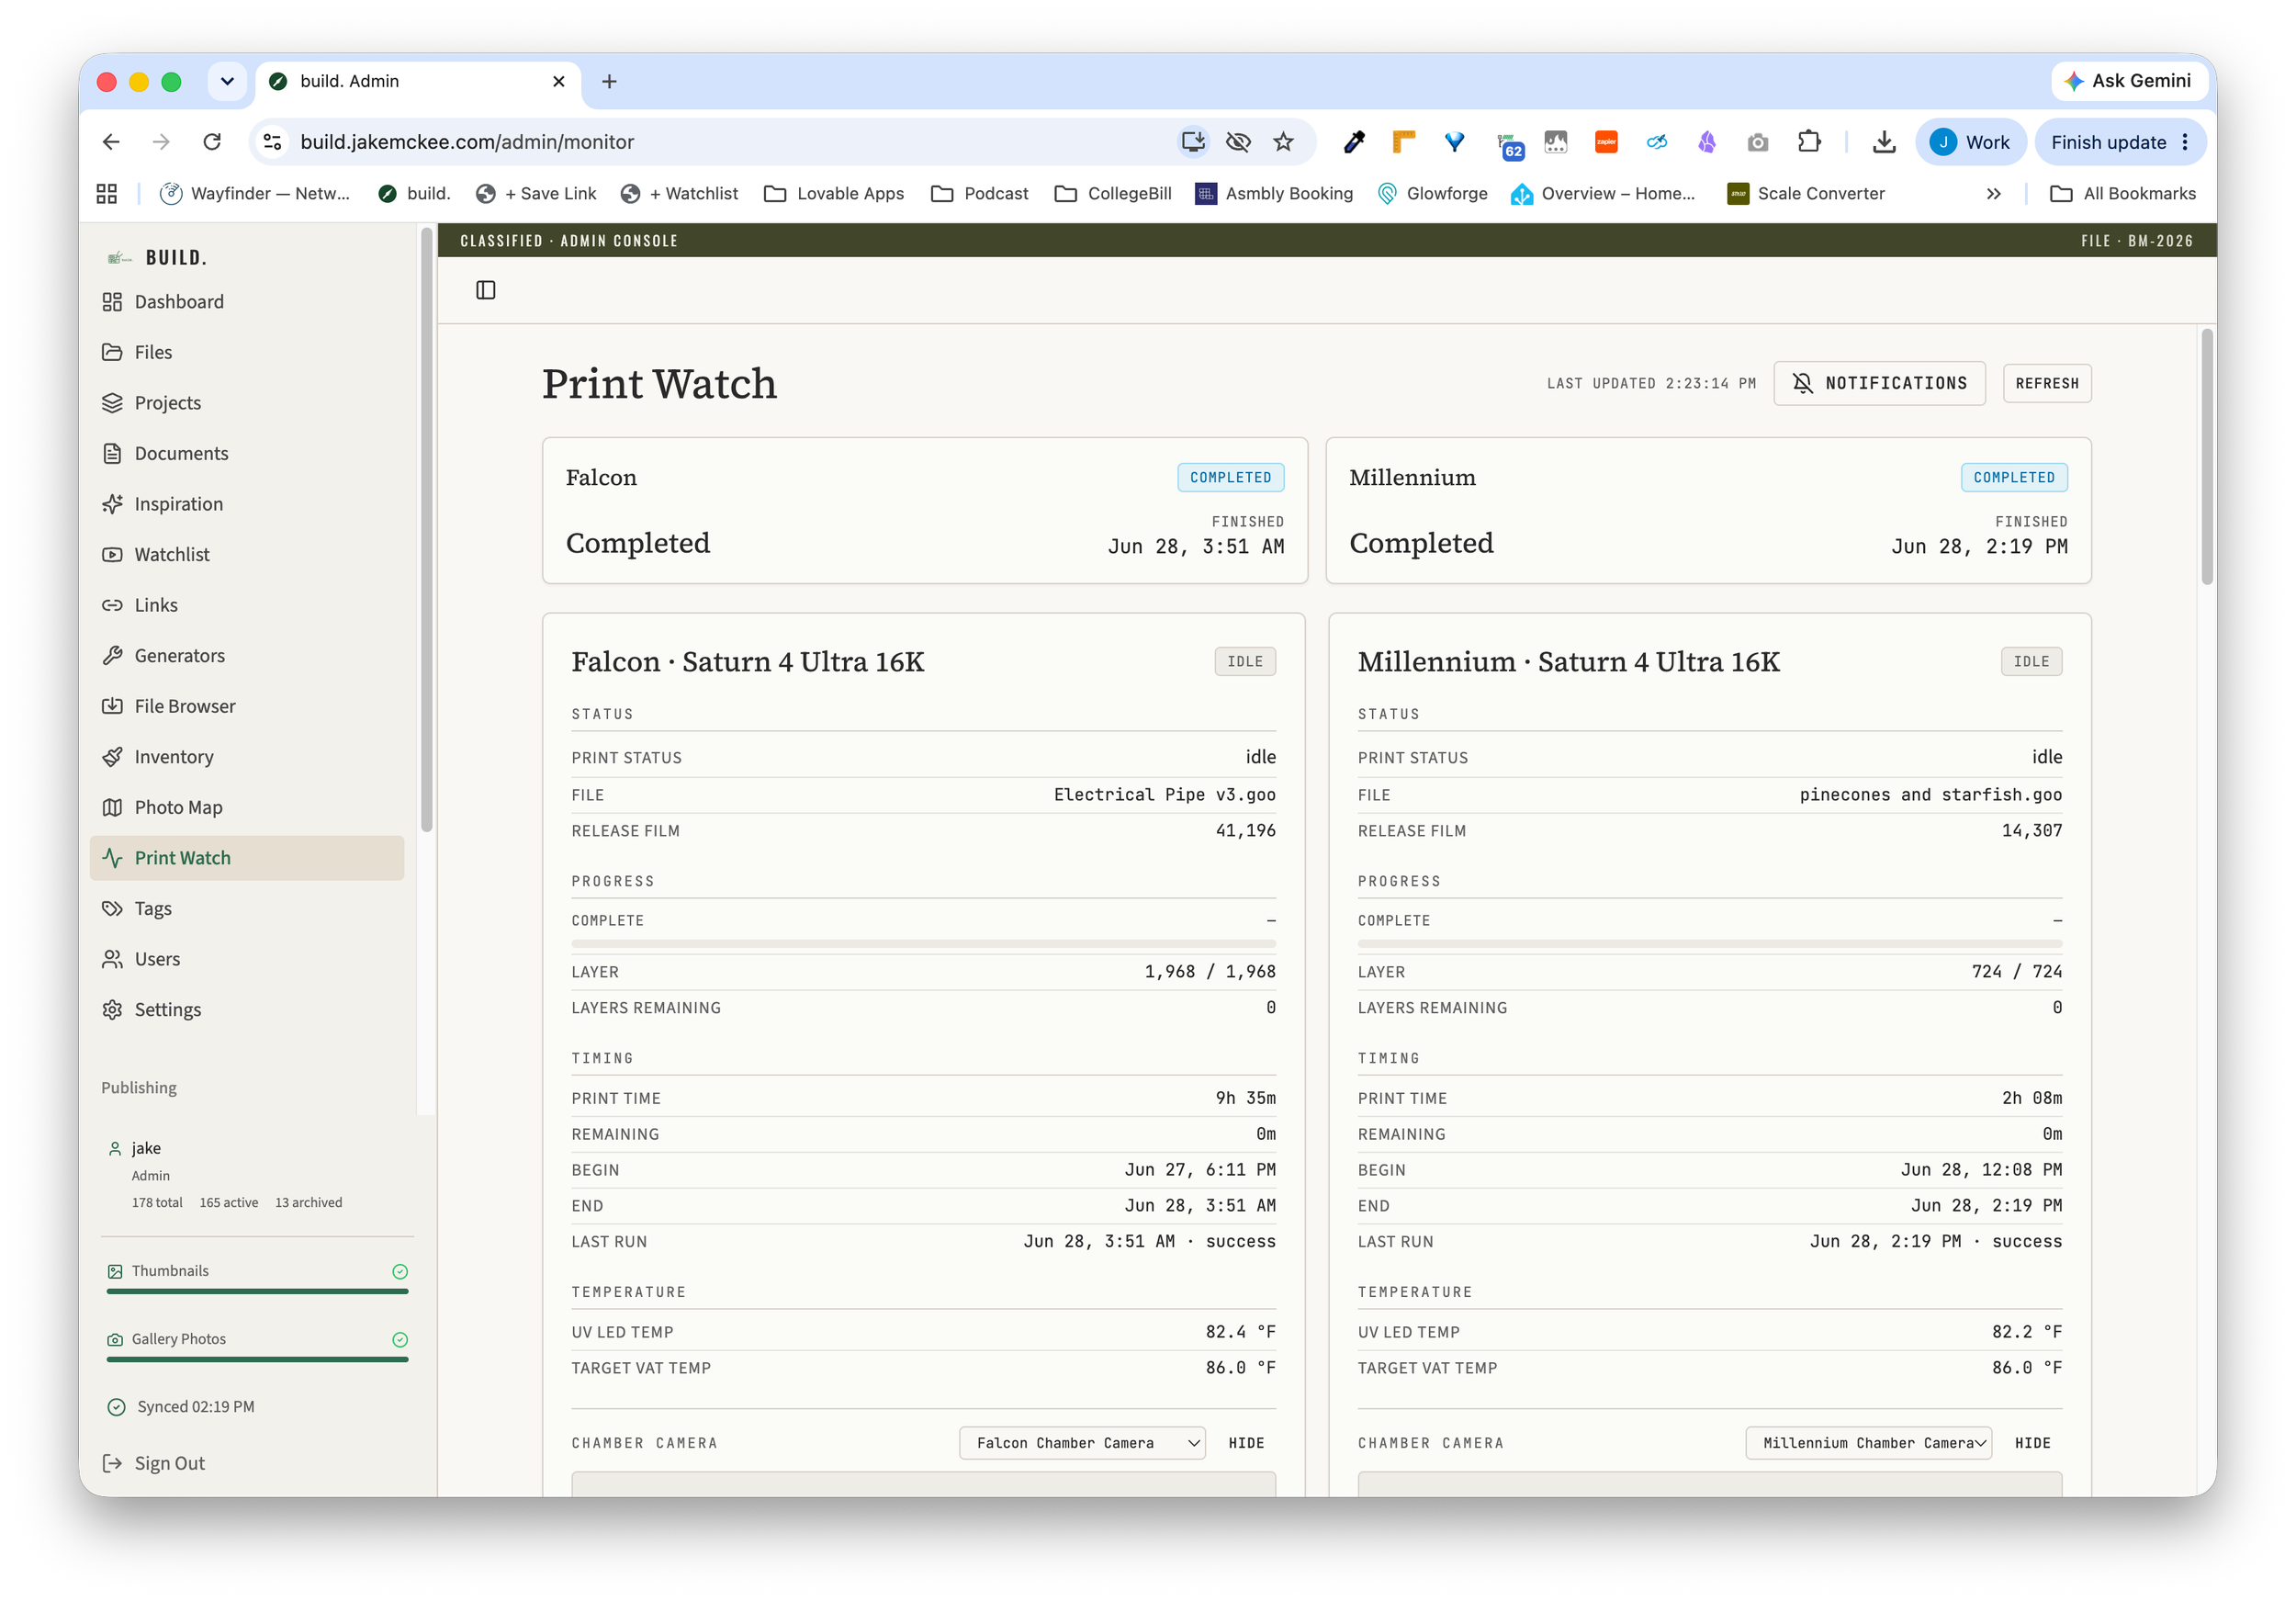This screenshot has height=1601, width=2296.
Task: Click the Save Link bookmarklet
Action: tap(536, 194)
